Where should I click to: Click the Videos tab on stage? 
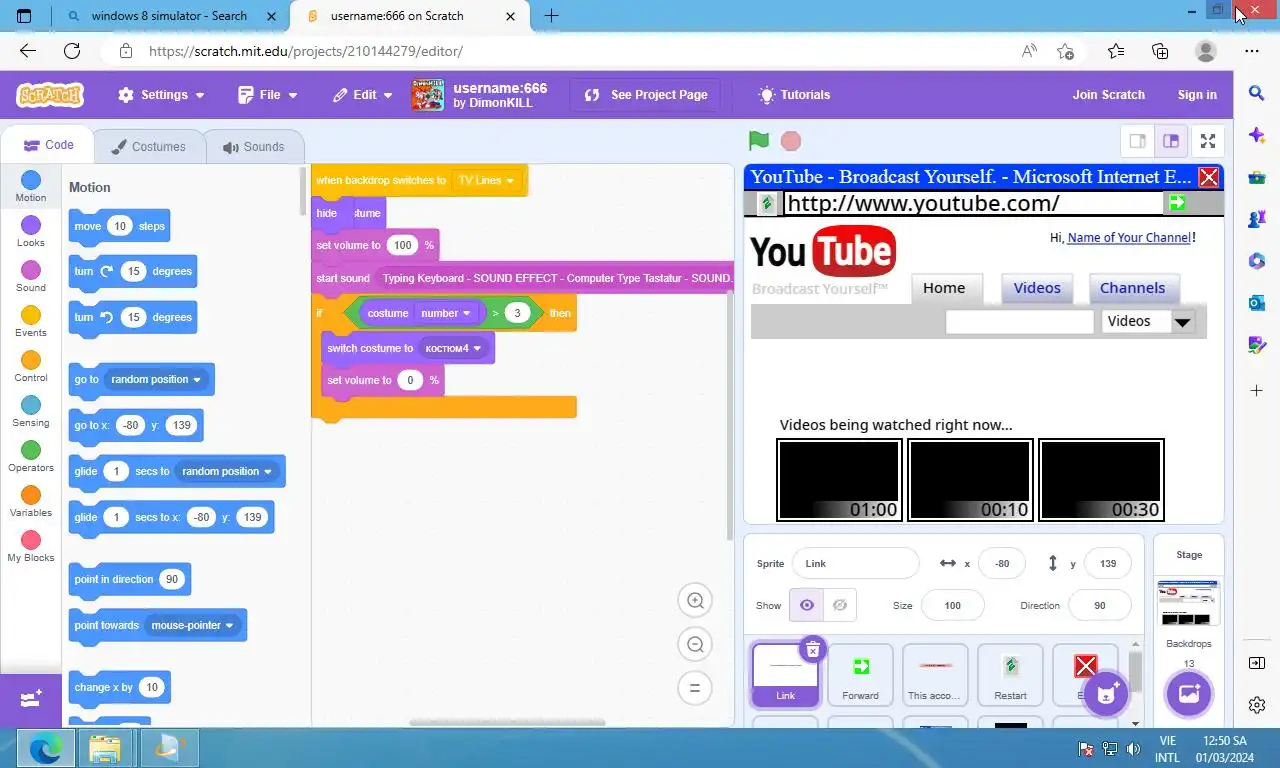point(1037,288)
